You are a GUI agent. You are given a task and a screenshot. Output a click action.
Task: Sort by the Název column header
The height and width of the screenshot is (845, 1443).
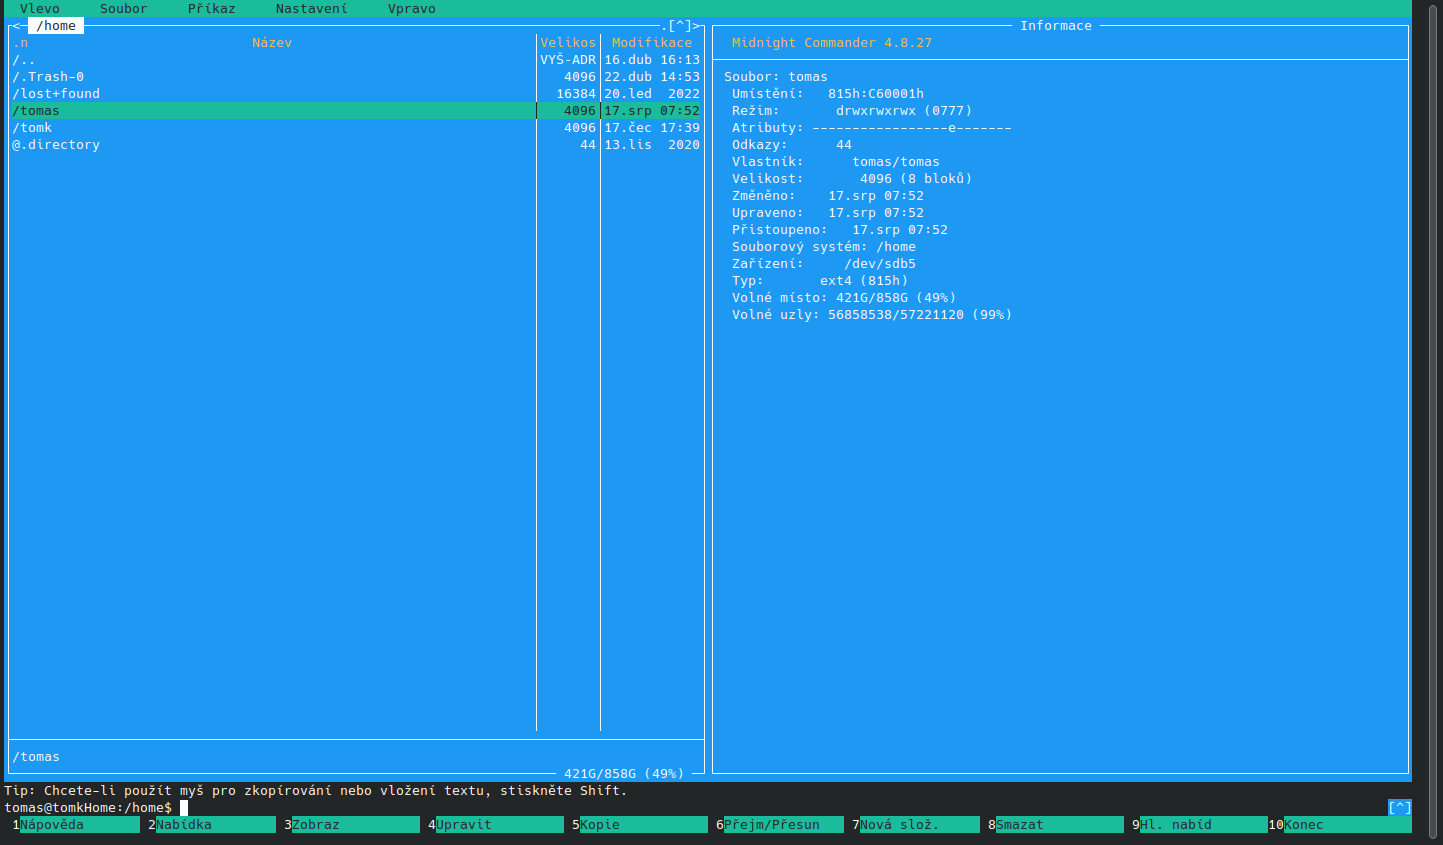pos(272,43)
